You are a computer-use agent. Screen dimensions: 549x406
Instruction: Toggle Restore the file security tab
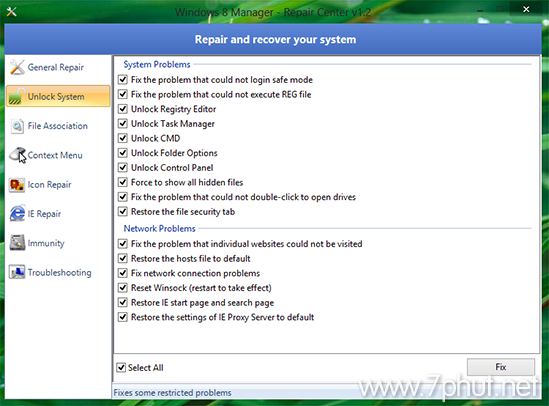pos(123,212)
